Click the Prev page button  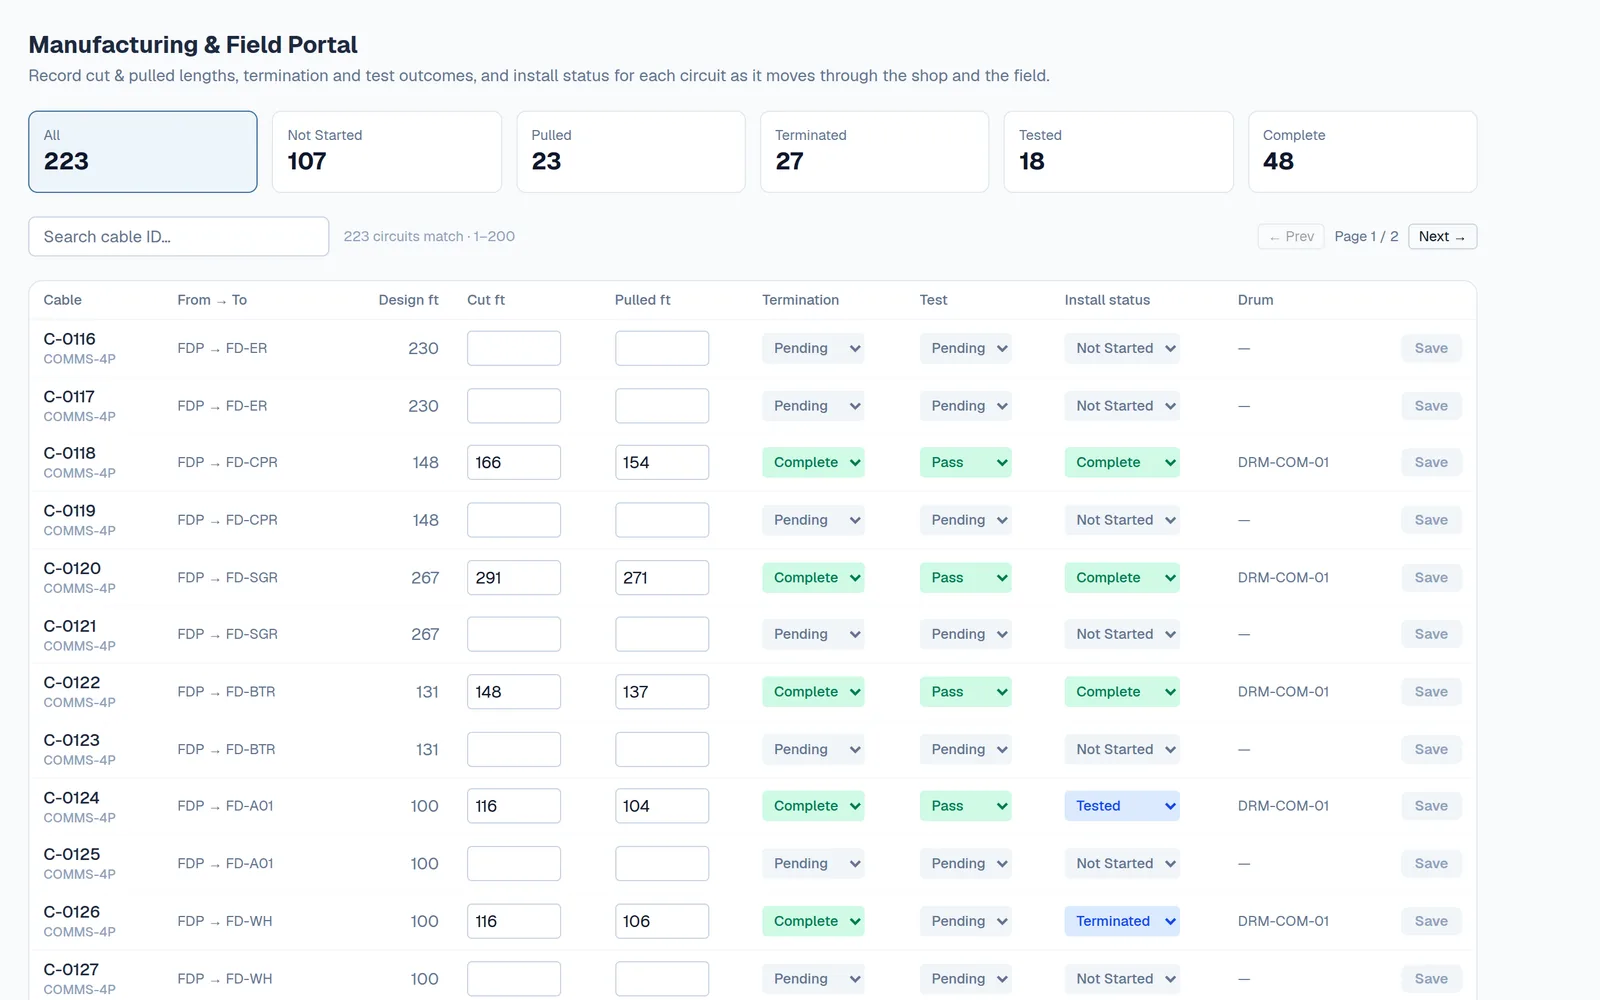tap(1291, 236)
